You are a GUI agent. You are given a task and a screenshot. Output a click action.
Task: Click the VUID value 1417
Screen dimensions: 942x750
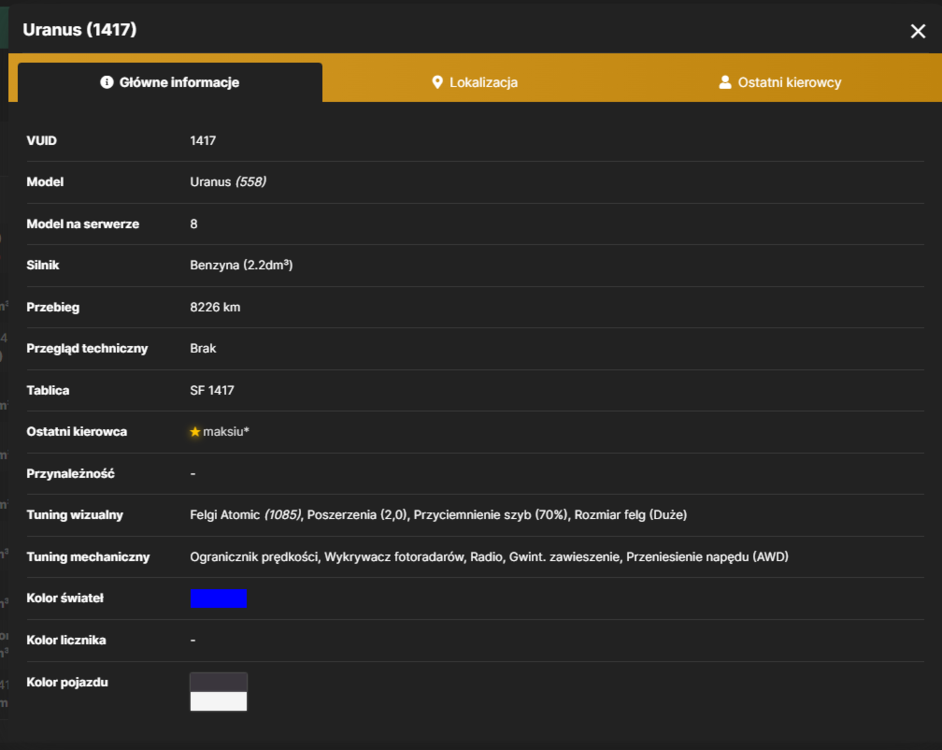click(203, 141)
